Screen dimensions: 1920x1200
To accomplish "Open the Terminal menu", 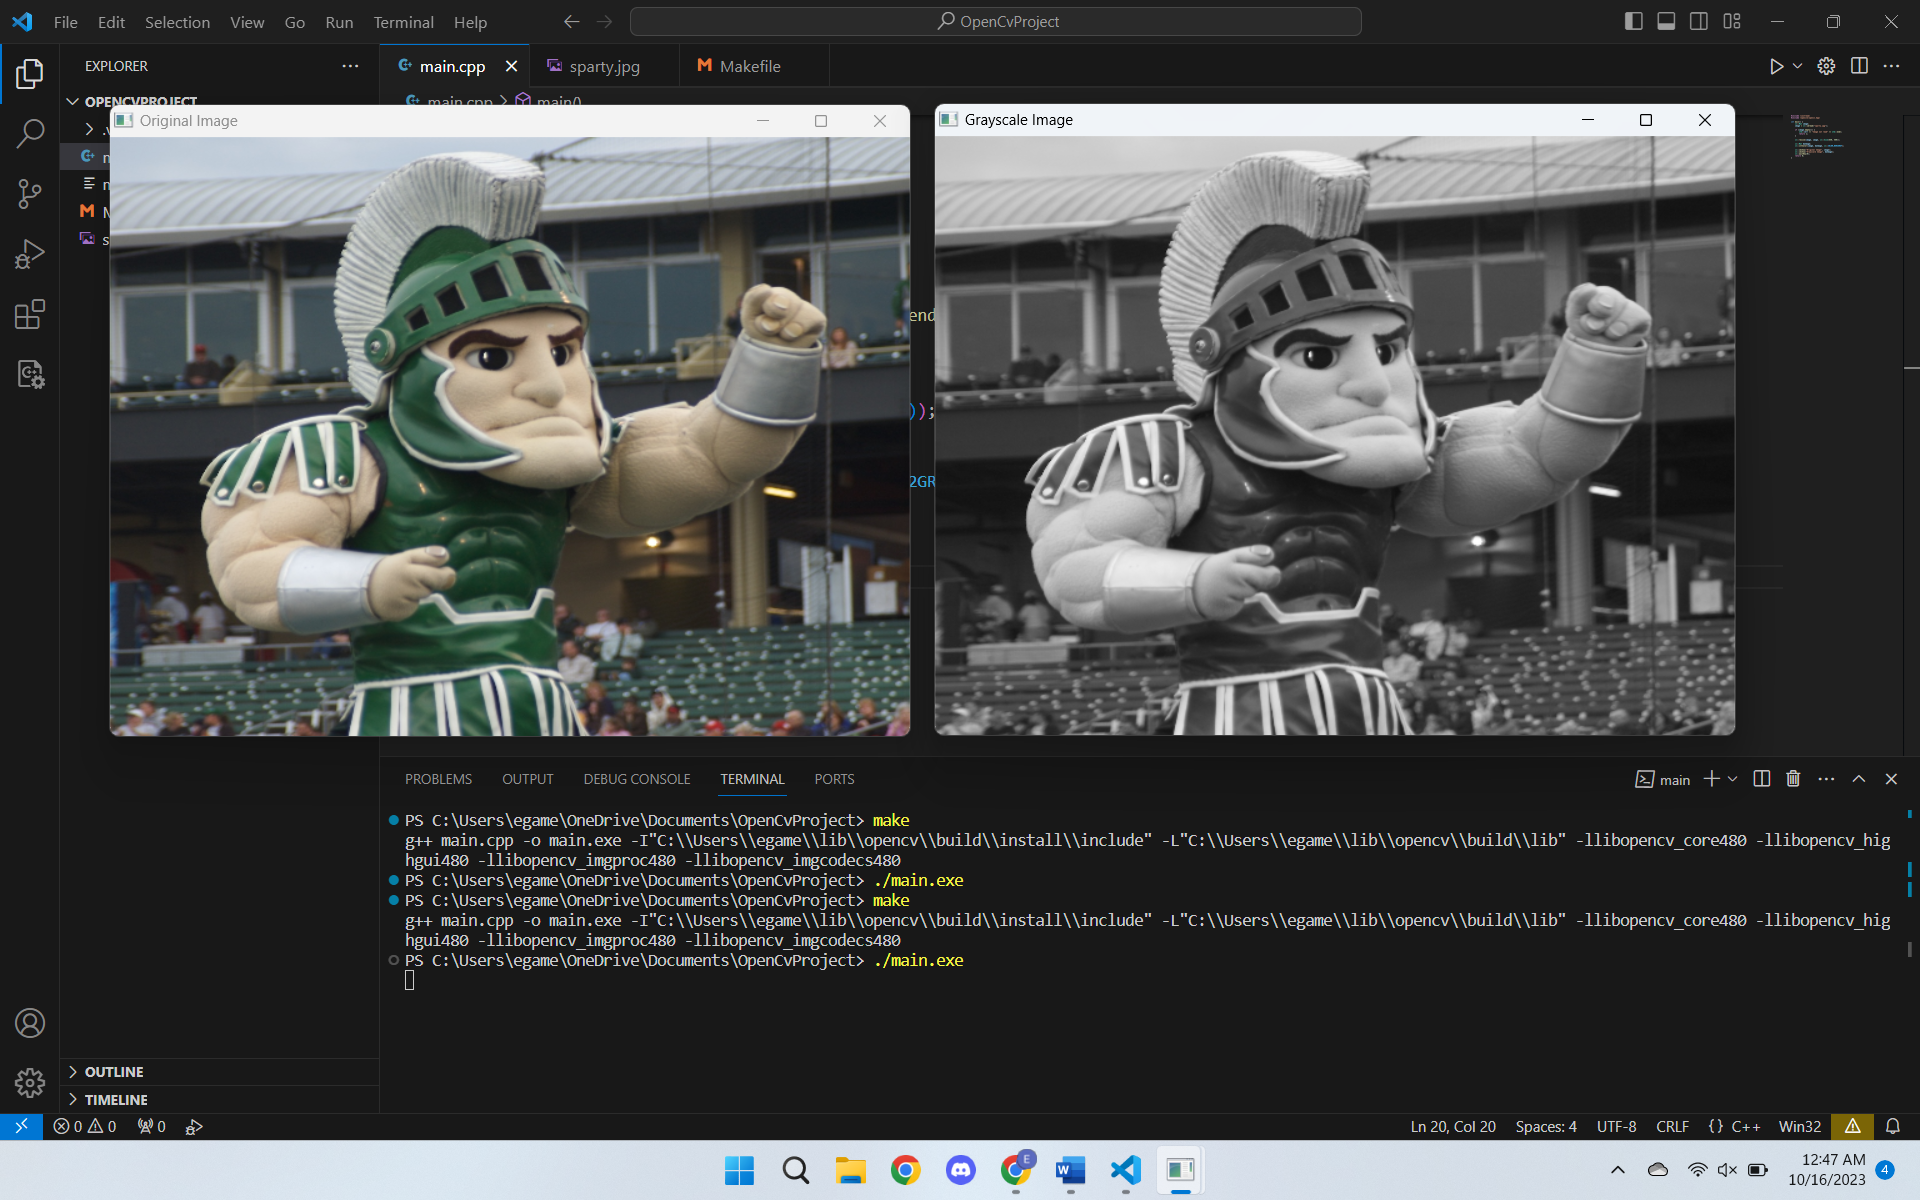I will [x=403, y=22].
